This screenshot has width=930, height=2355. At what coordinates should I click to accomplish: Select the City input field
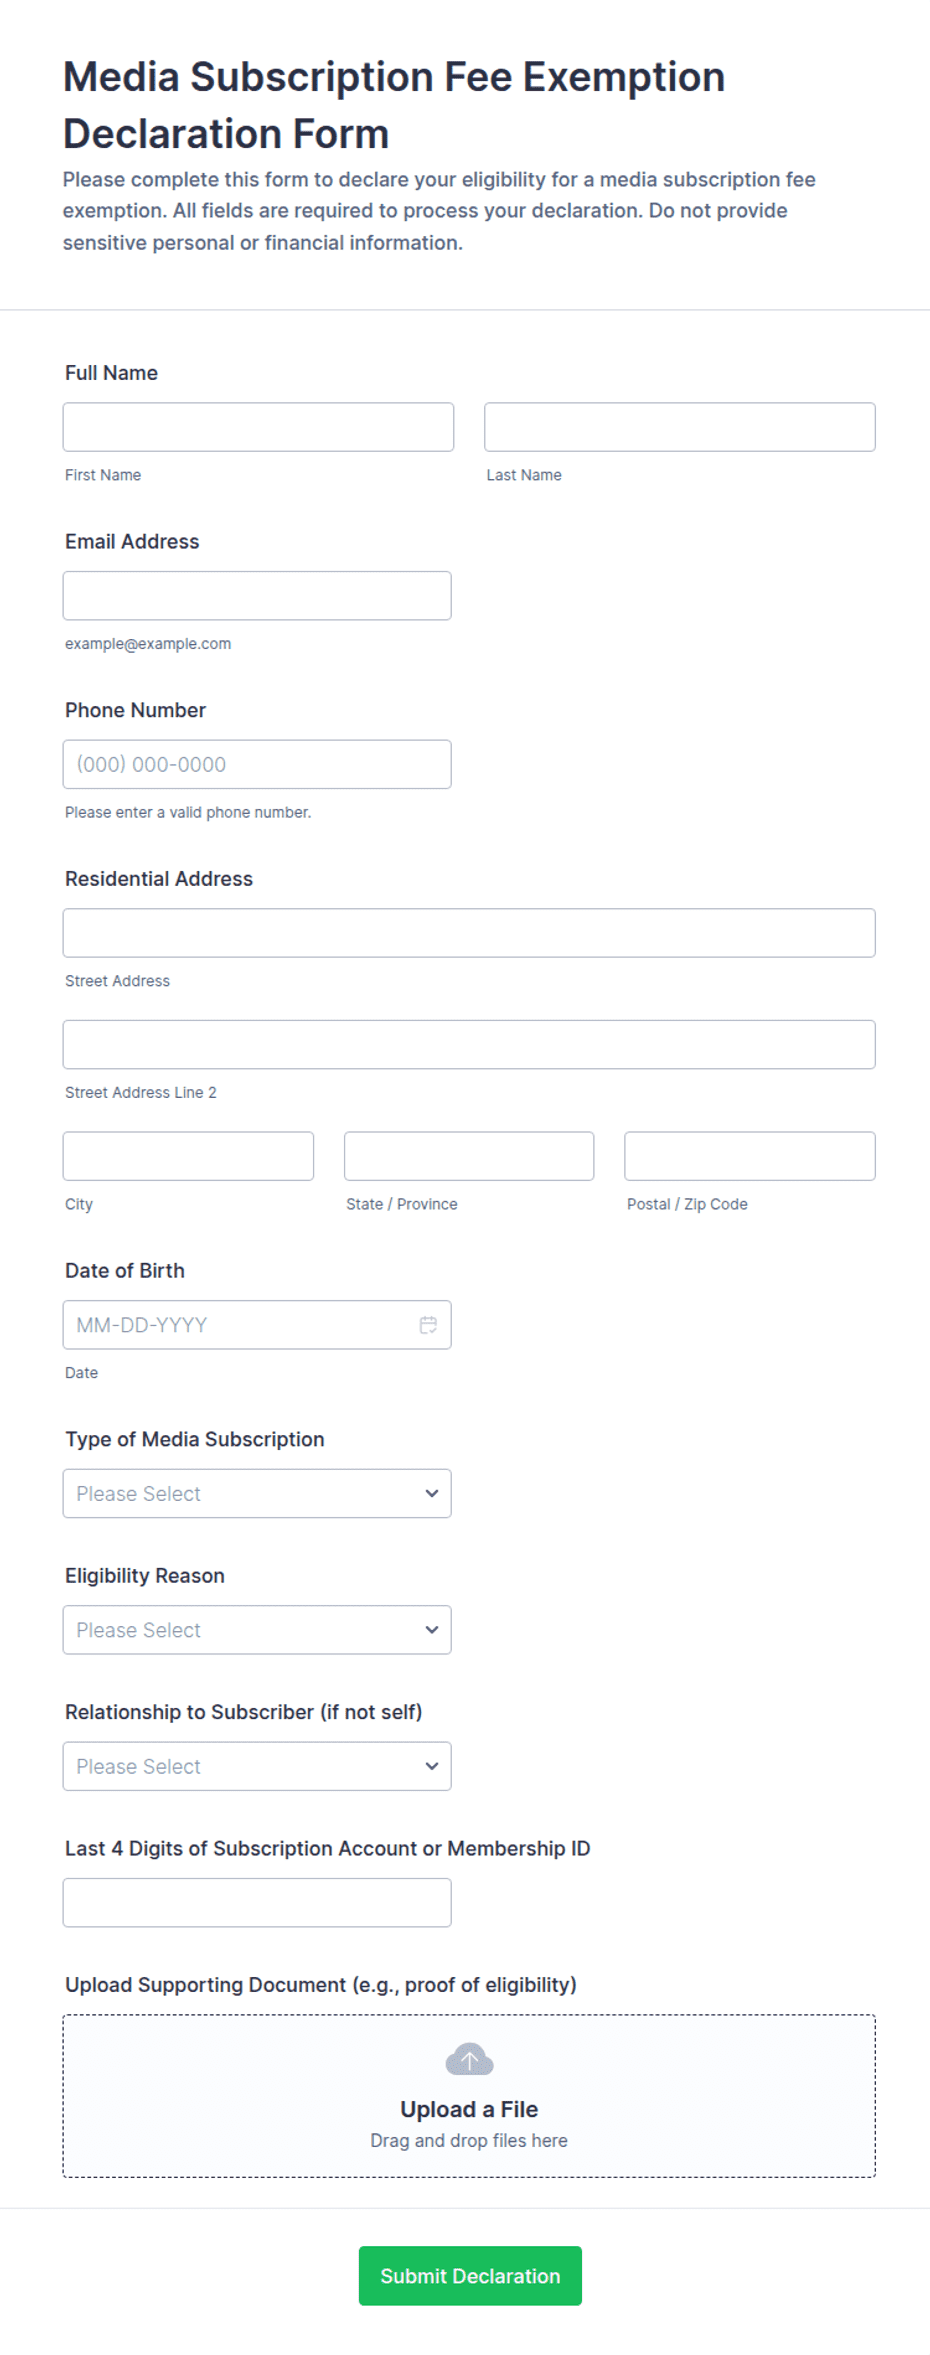click(x=188, y=1156)
